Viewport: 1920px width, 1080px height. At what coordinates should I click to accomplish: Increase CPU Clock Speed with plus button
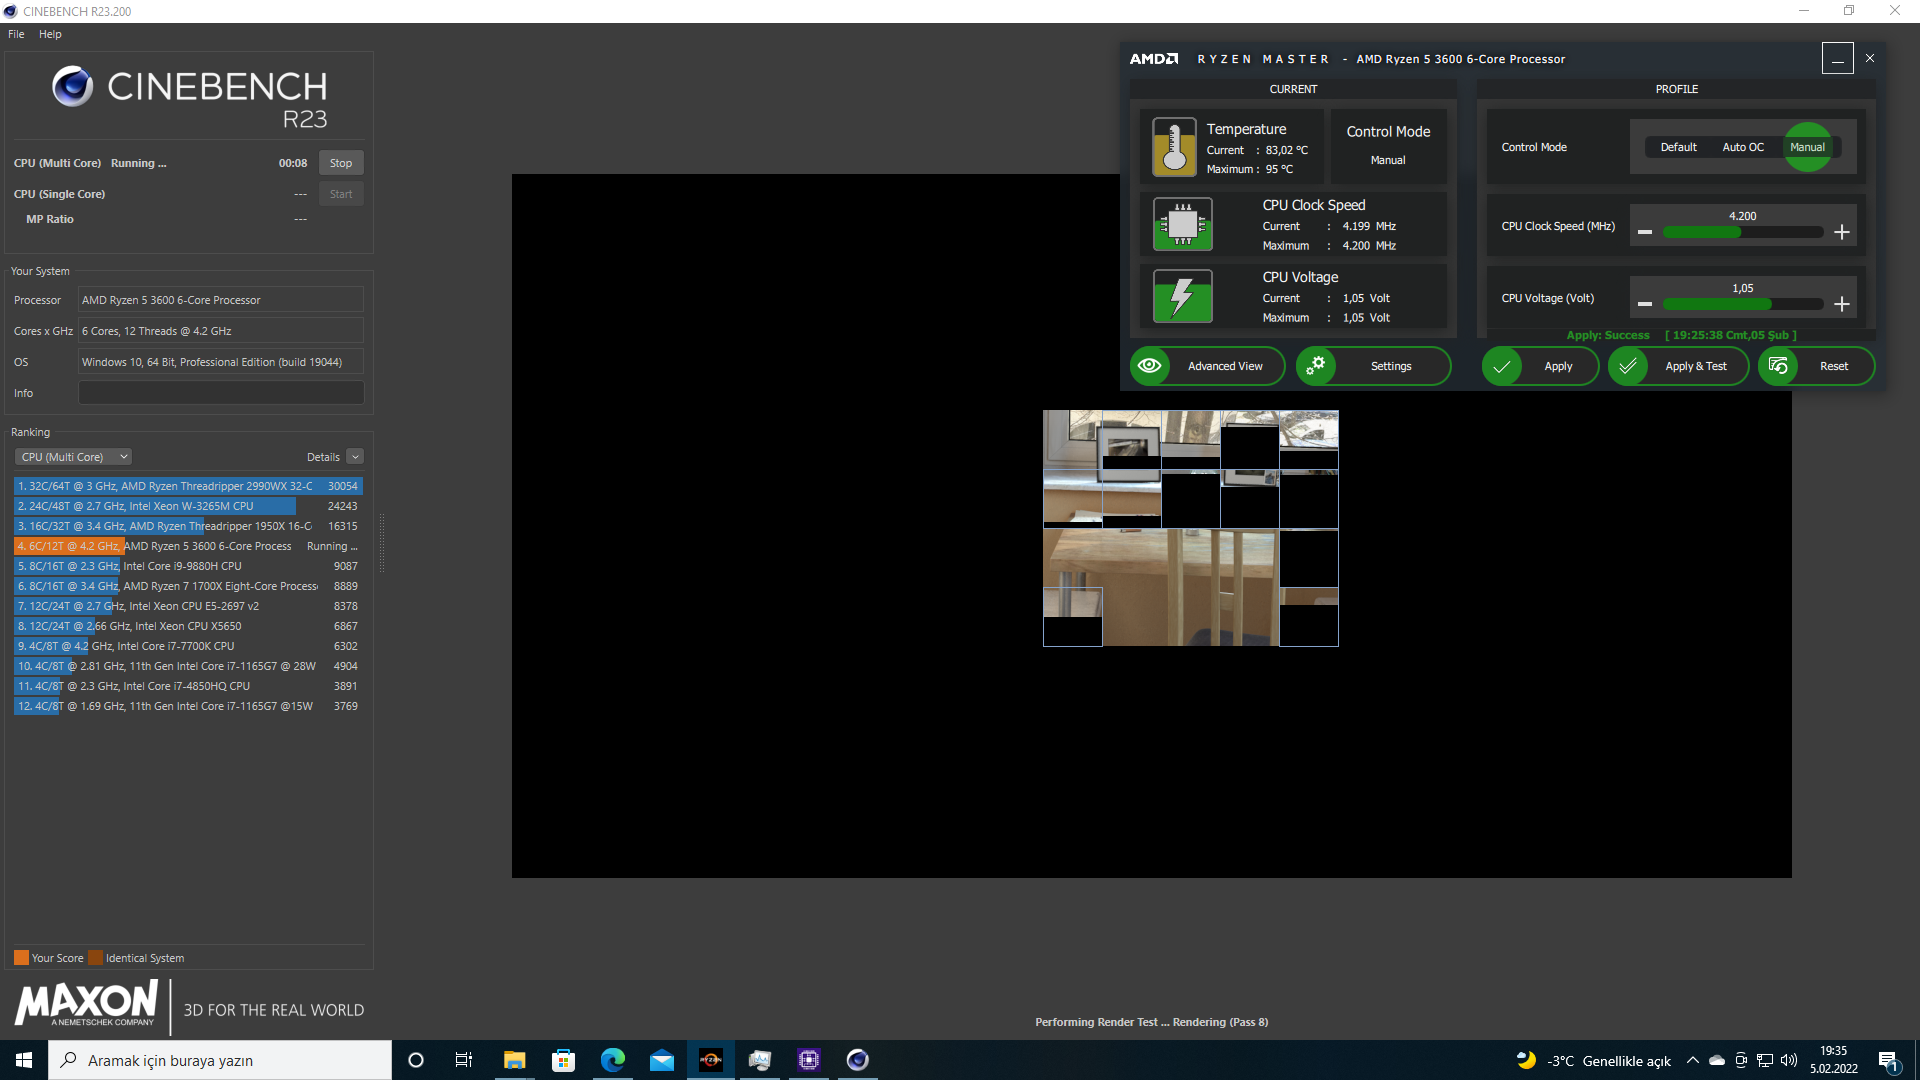(1842, 232)
